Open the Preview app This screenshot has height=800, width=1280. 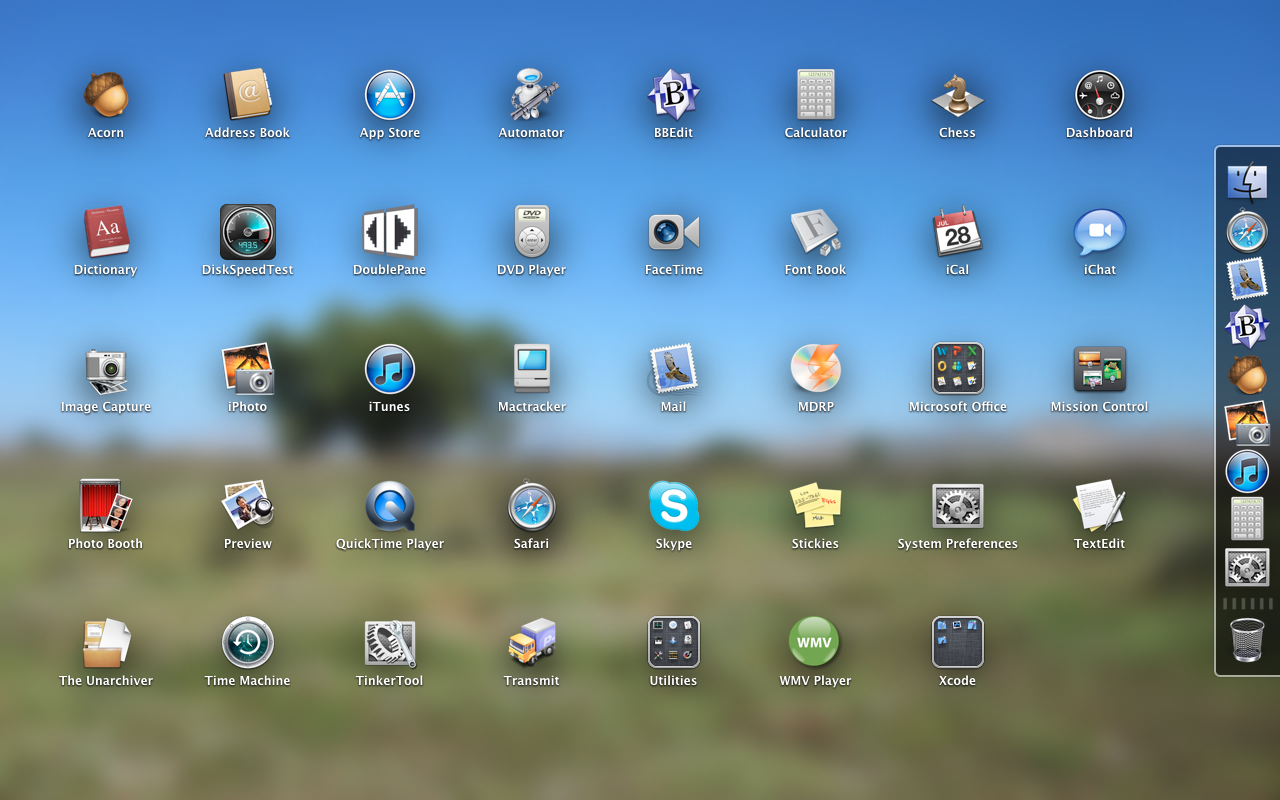click(247, 506)
